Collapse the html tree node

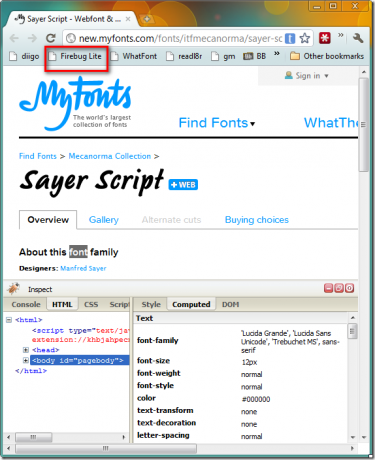click(9, 320)
